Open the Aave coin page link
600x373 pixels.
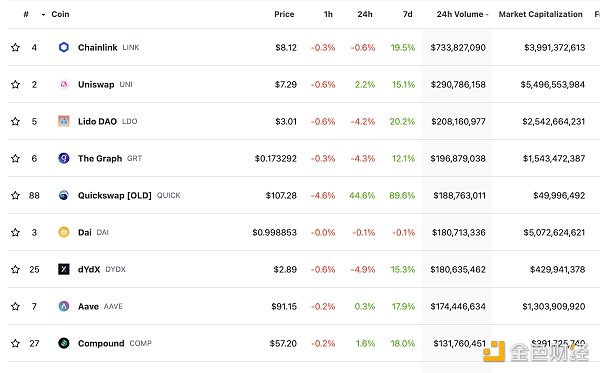88,306
